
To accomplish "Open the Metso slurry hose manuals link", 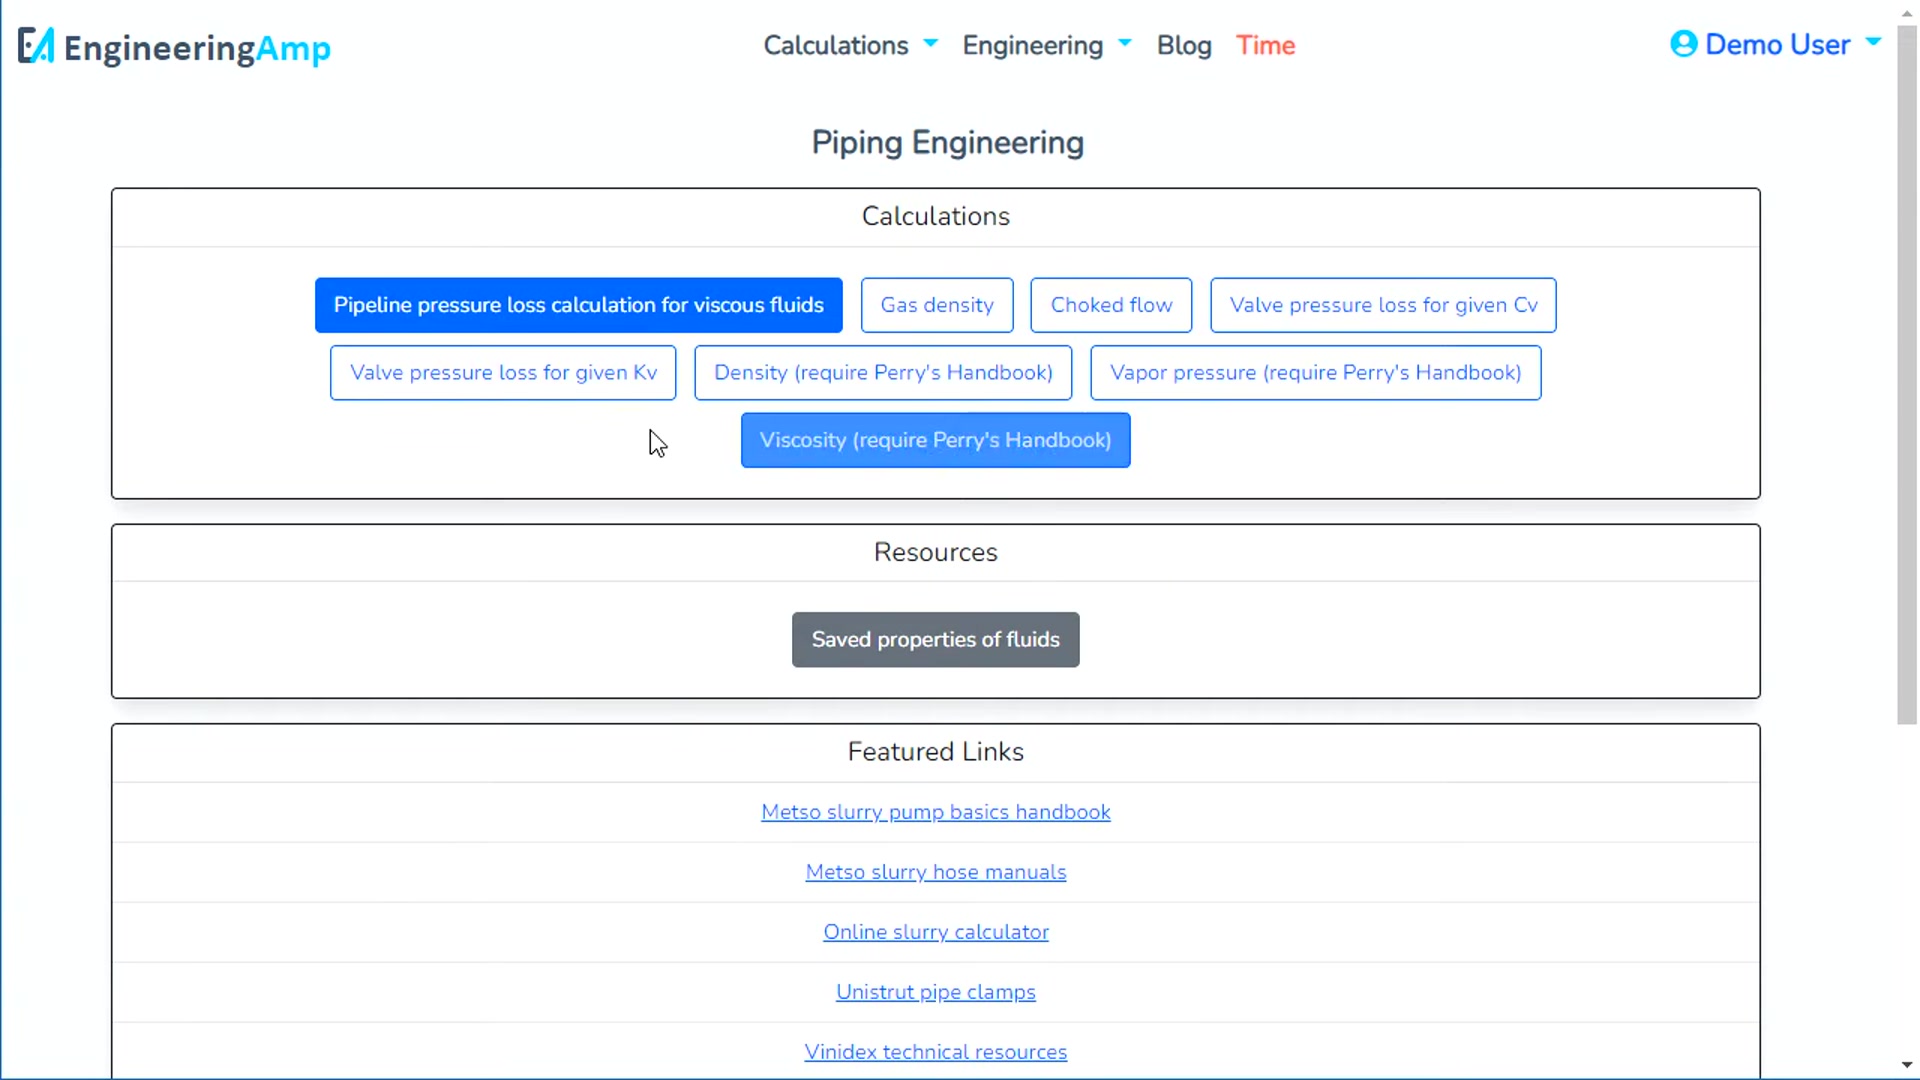I will (x=936, y=871).
